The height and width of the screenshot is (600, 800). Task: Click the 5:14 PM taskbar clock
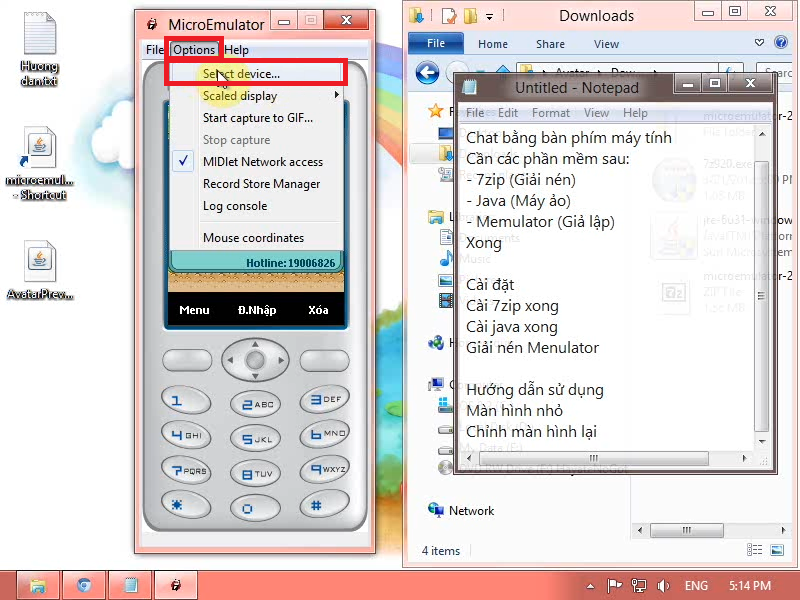click(749, 585)
